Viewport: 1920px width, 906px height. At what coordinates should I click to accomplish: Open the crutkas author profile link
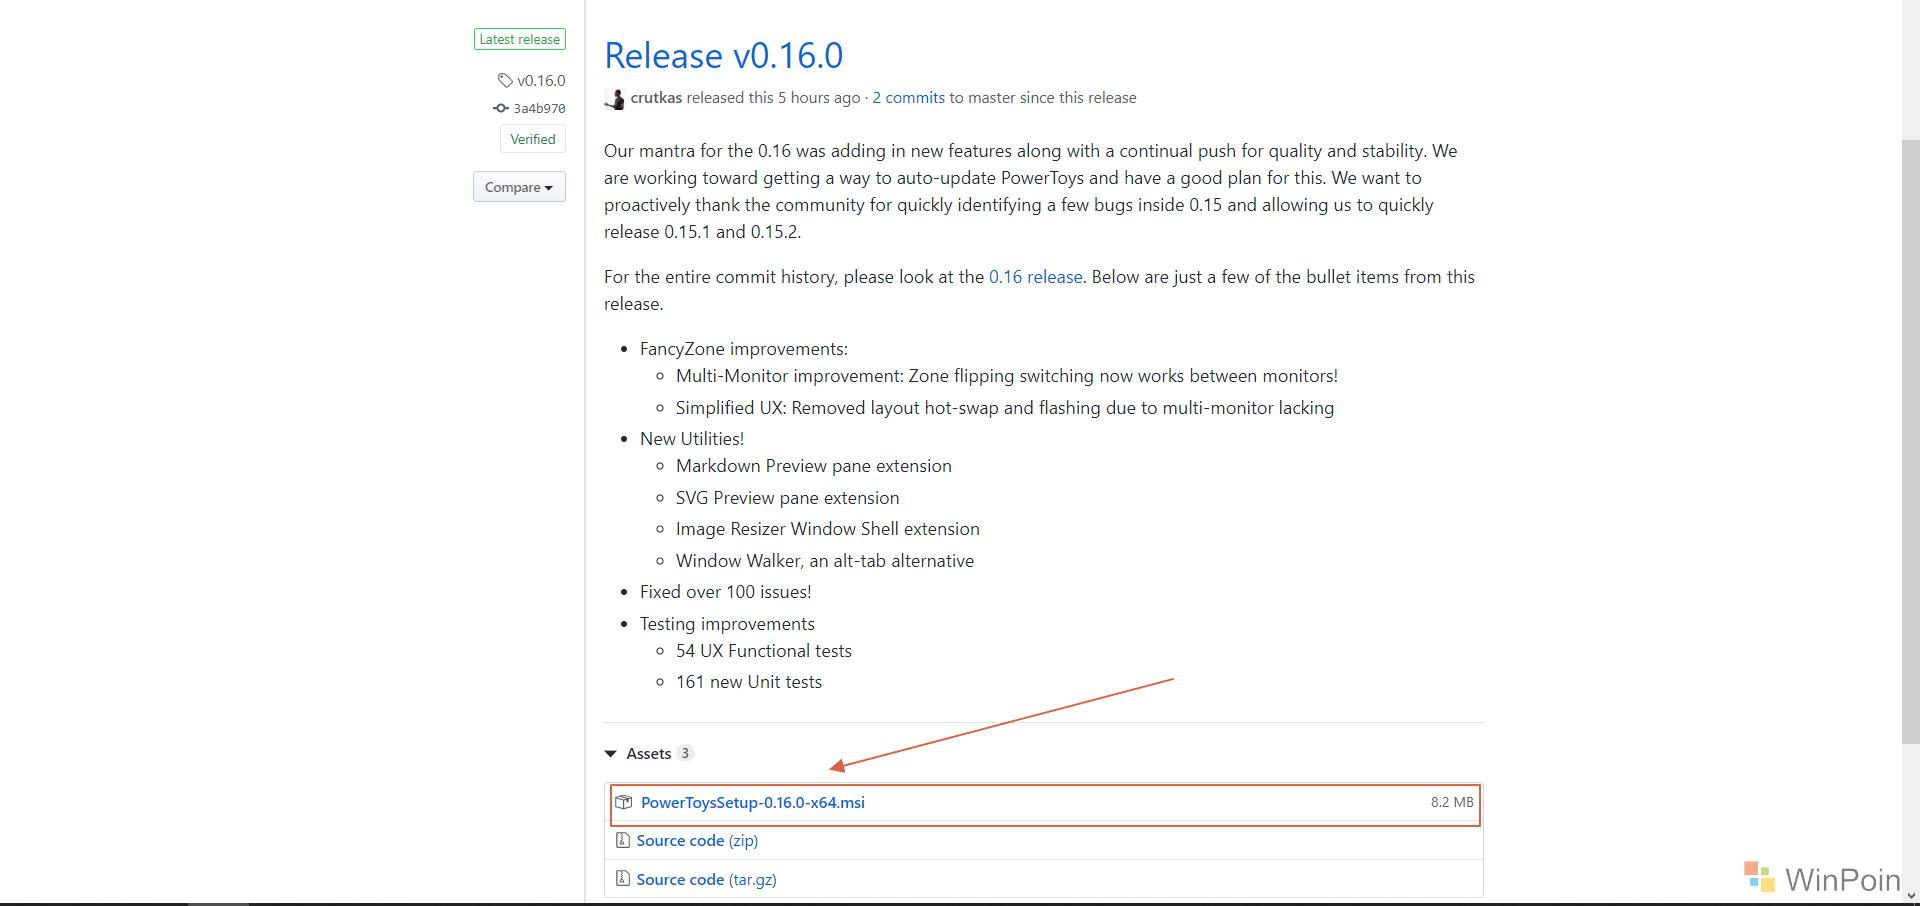point(656,98)
